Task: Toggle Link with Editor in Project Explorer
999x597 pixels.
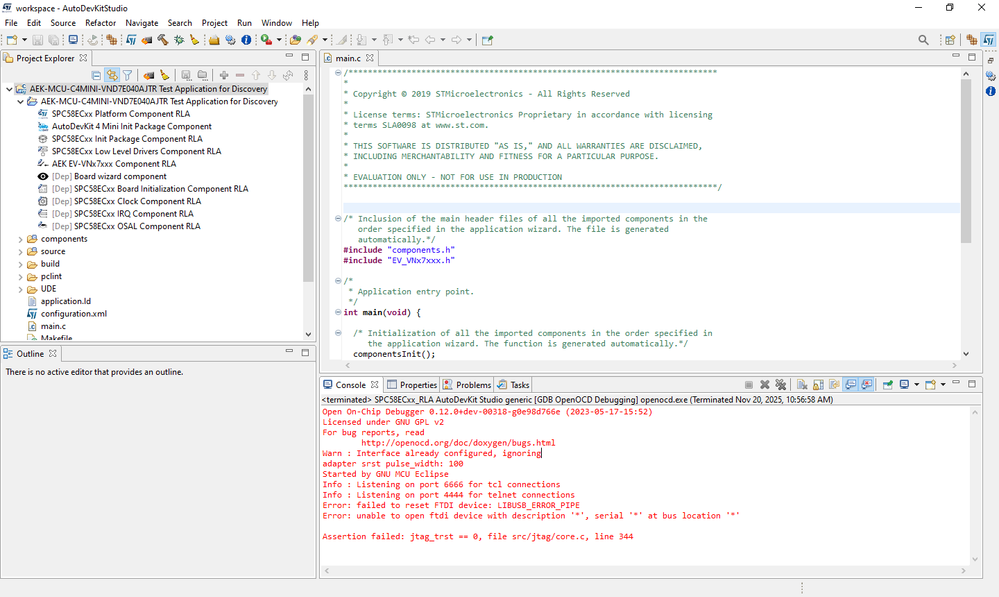Action: coord(112,75)
